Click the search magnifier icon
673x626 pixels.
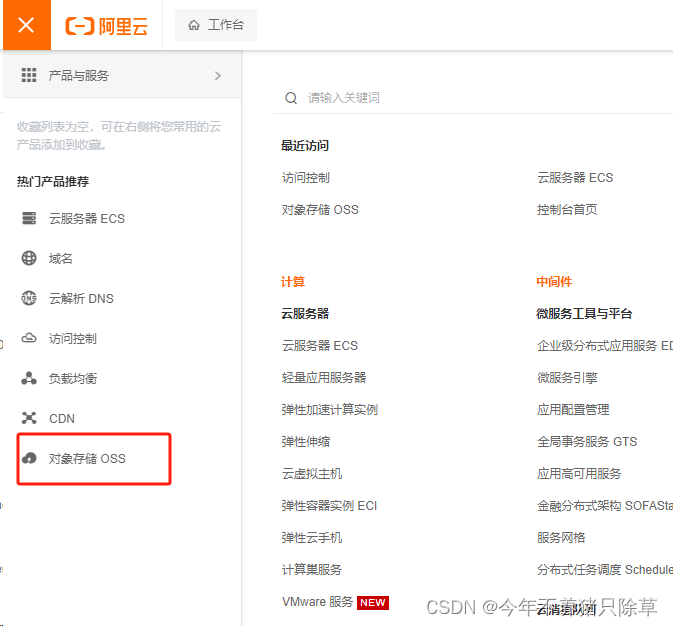click(x=291, y=98)
